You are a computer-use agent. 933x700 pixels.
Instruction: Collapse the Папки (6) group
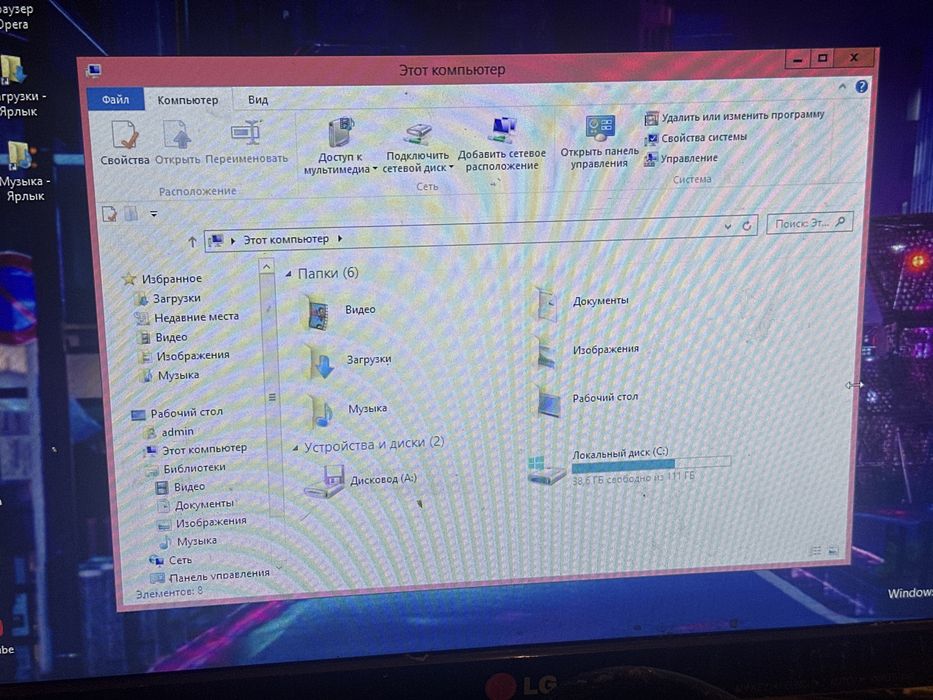pyautogui.click(x=288, y=274)
